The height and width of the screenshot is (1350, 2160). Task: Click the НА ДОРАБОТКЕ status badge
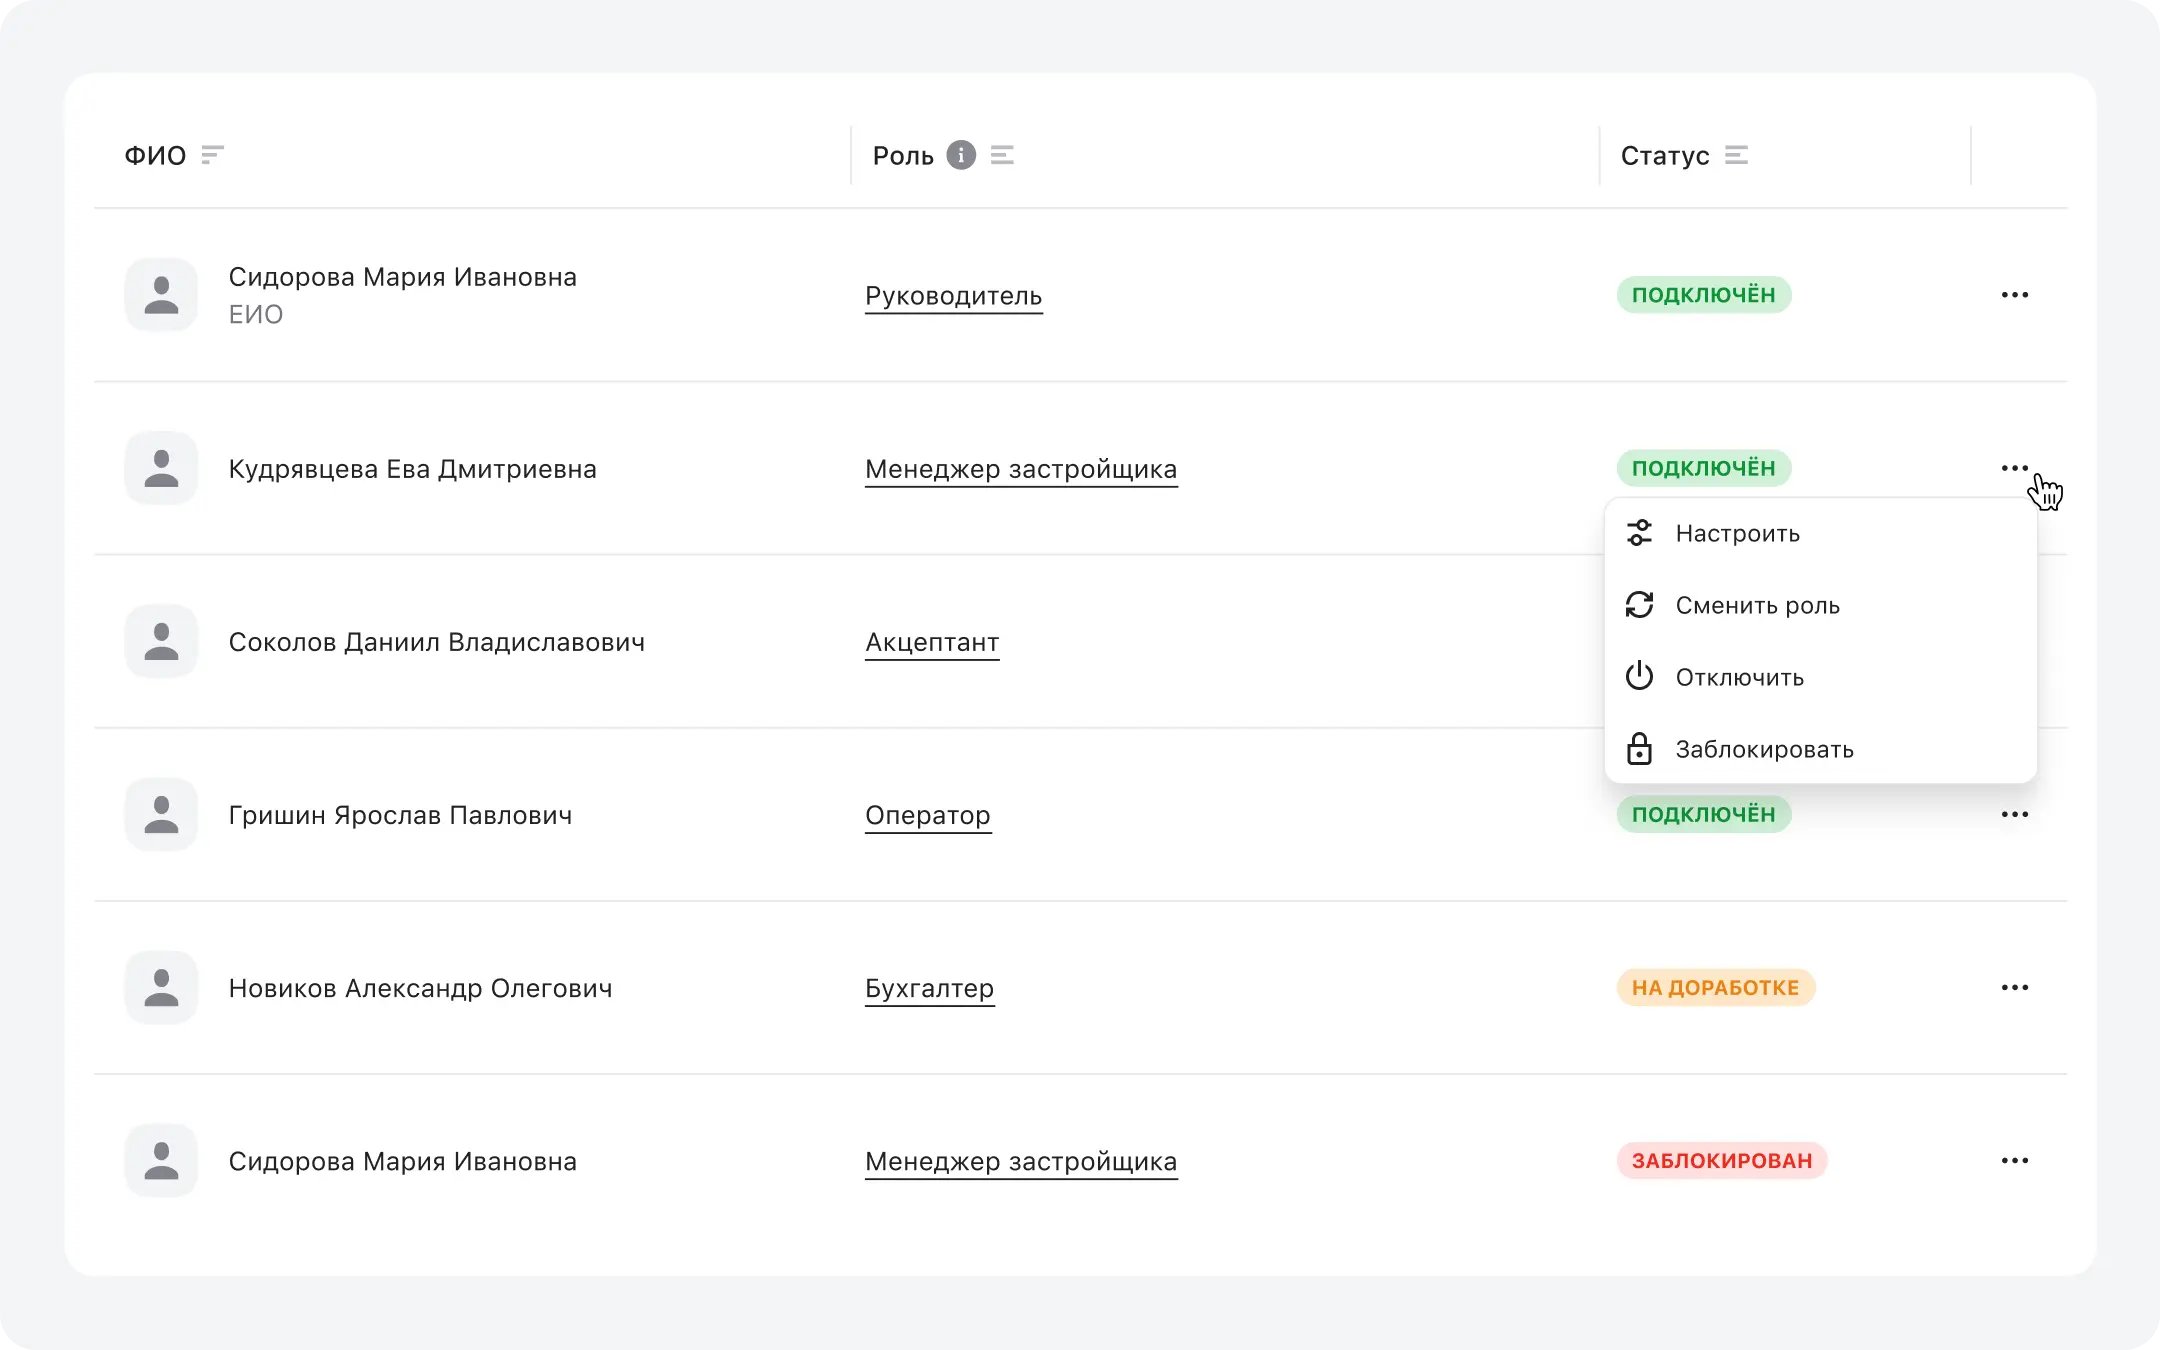click(x=1715, y=987)
